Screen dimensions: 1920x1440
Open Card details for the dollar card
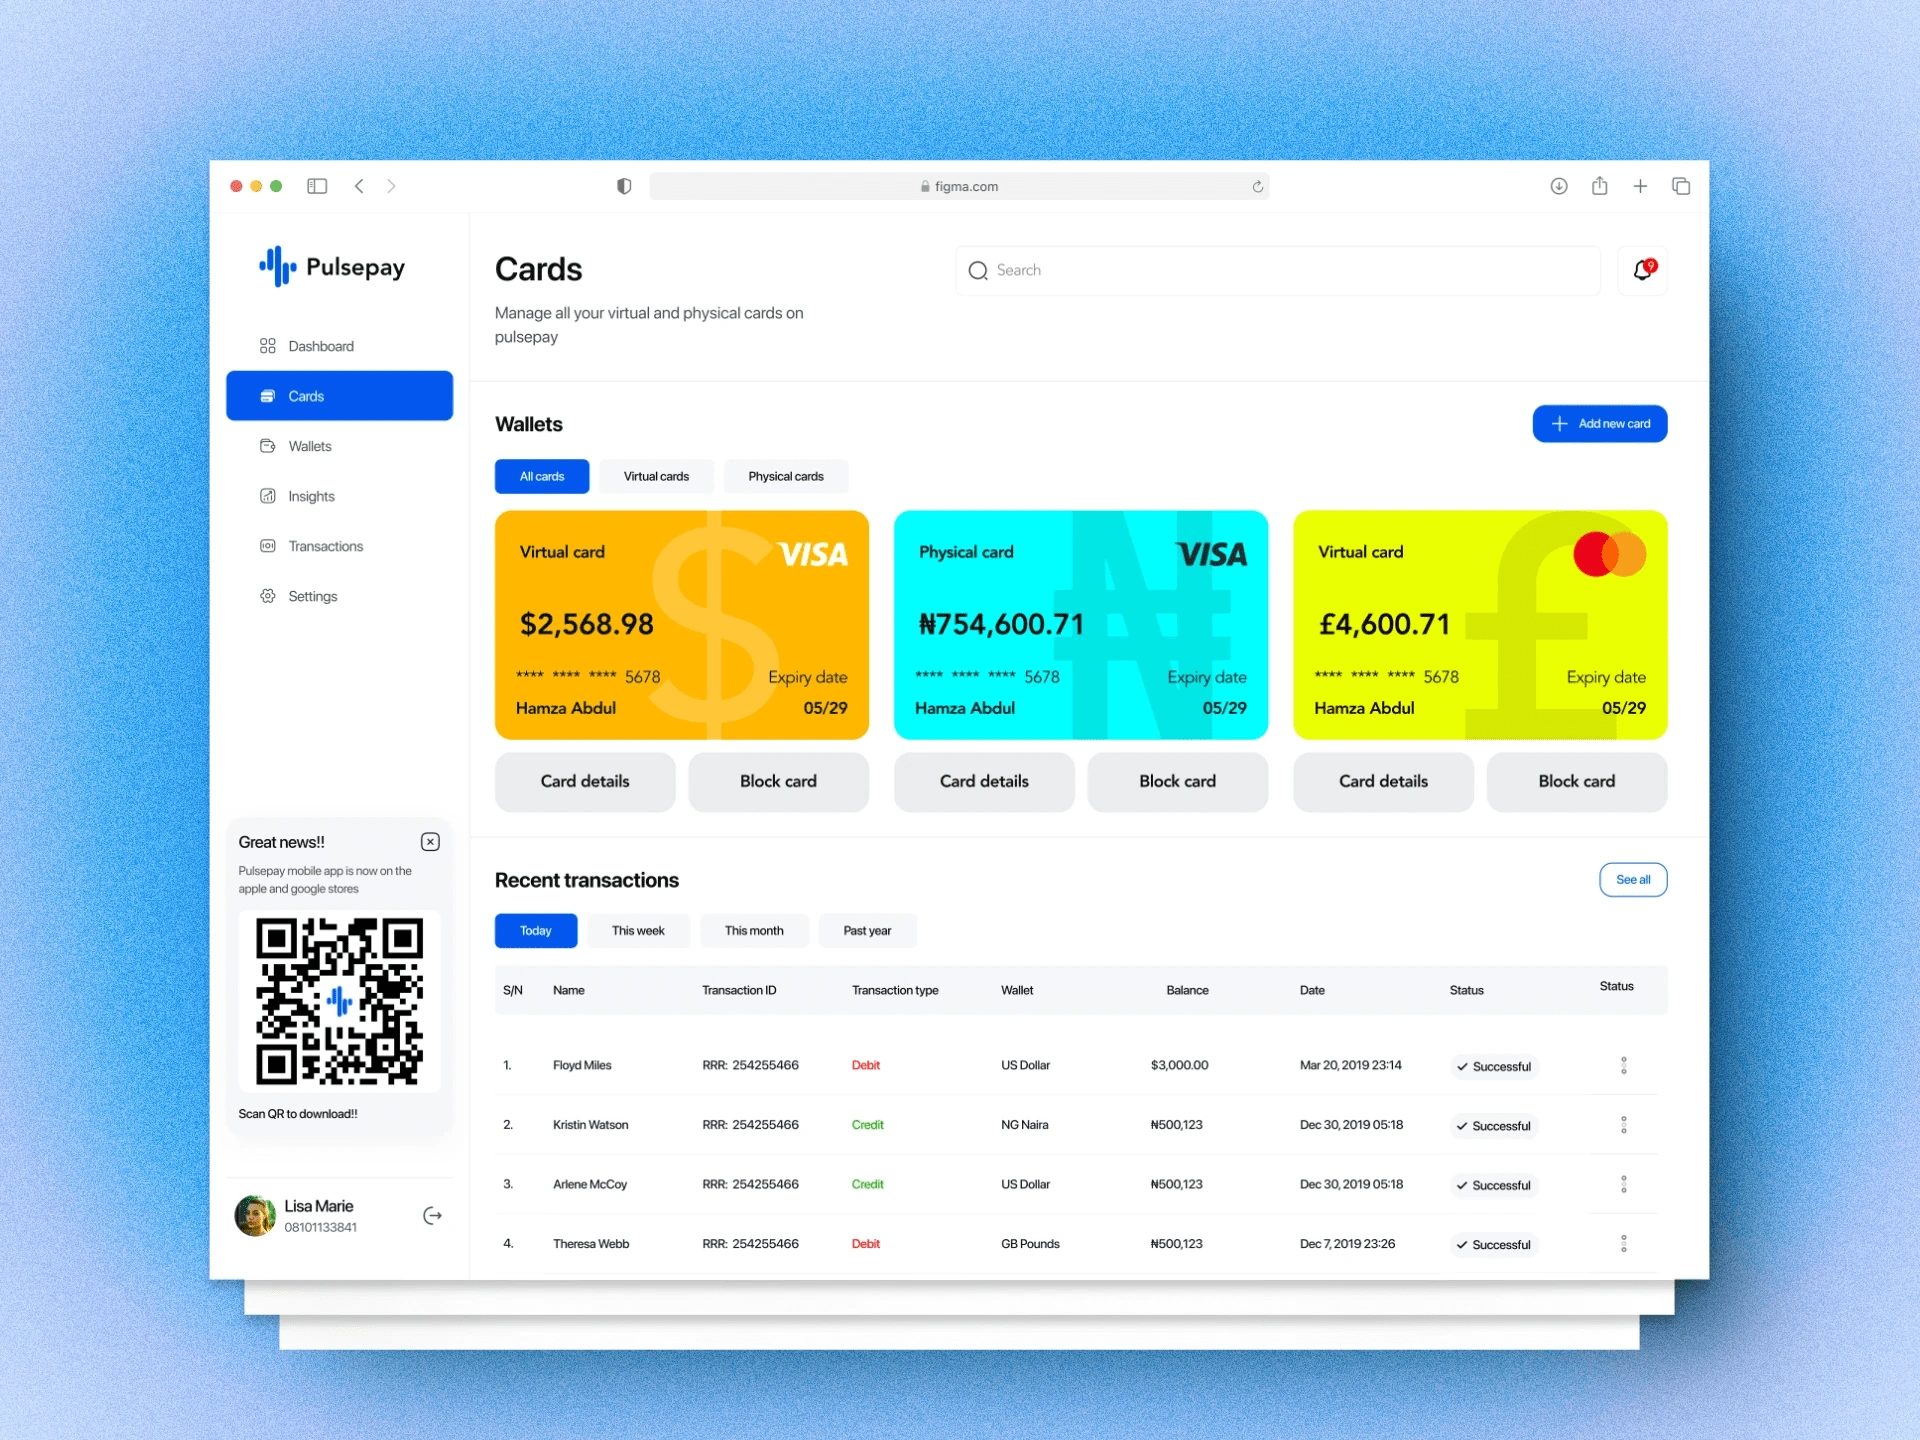pos(585,782)
